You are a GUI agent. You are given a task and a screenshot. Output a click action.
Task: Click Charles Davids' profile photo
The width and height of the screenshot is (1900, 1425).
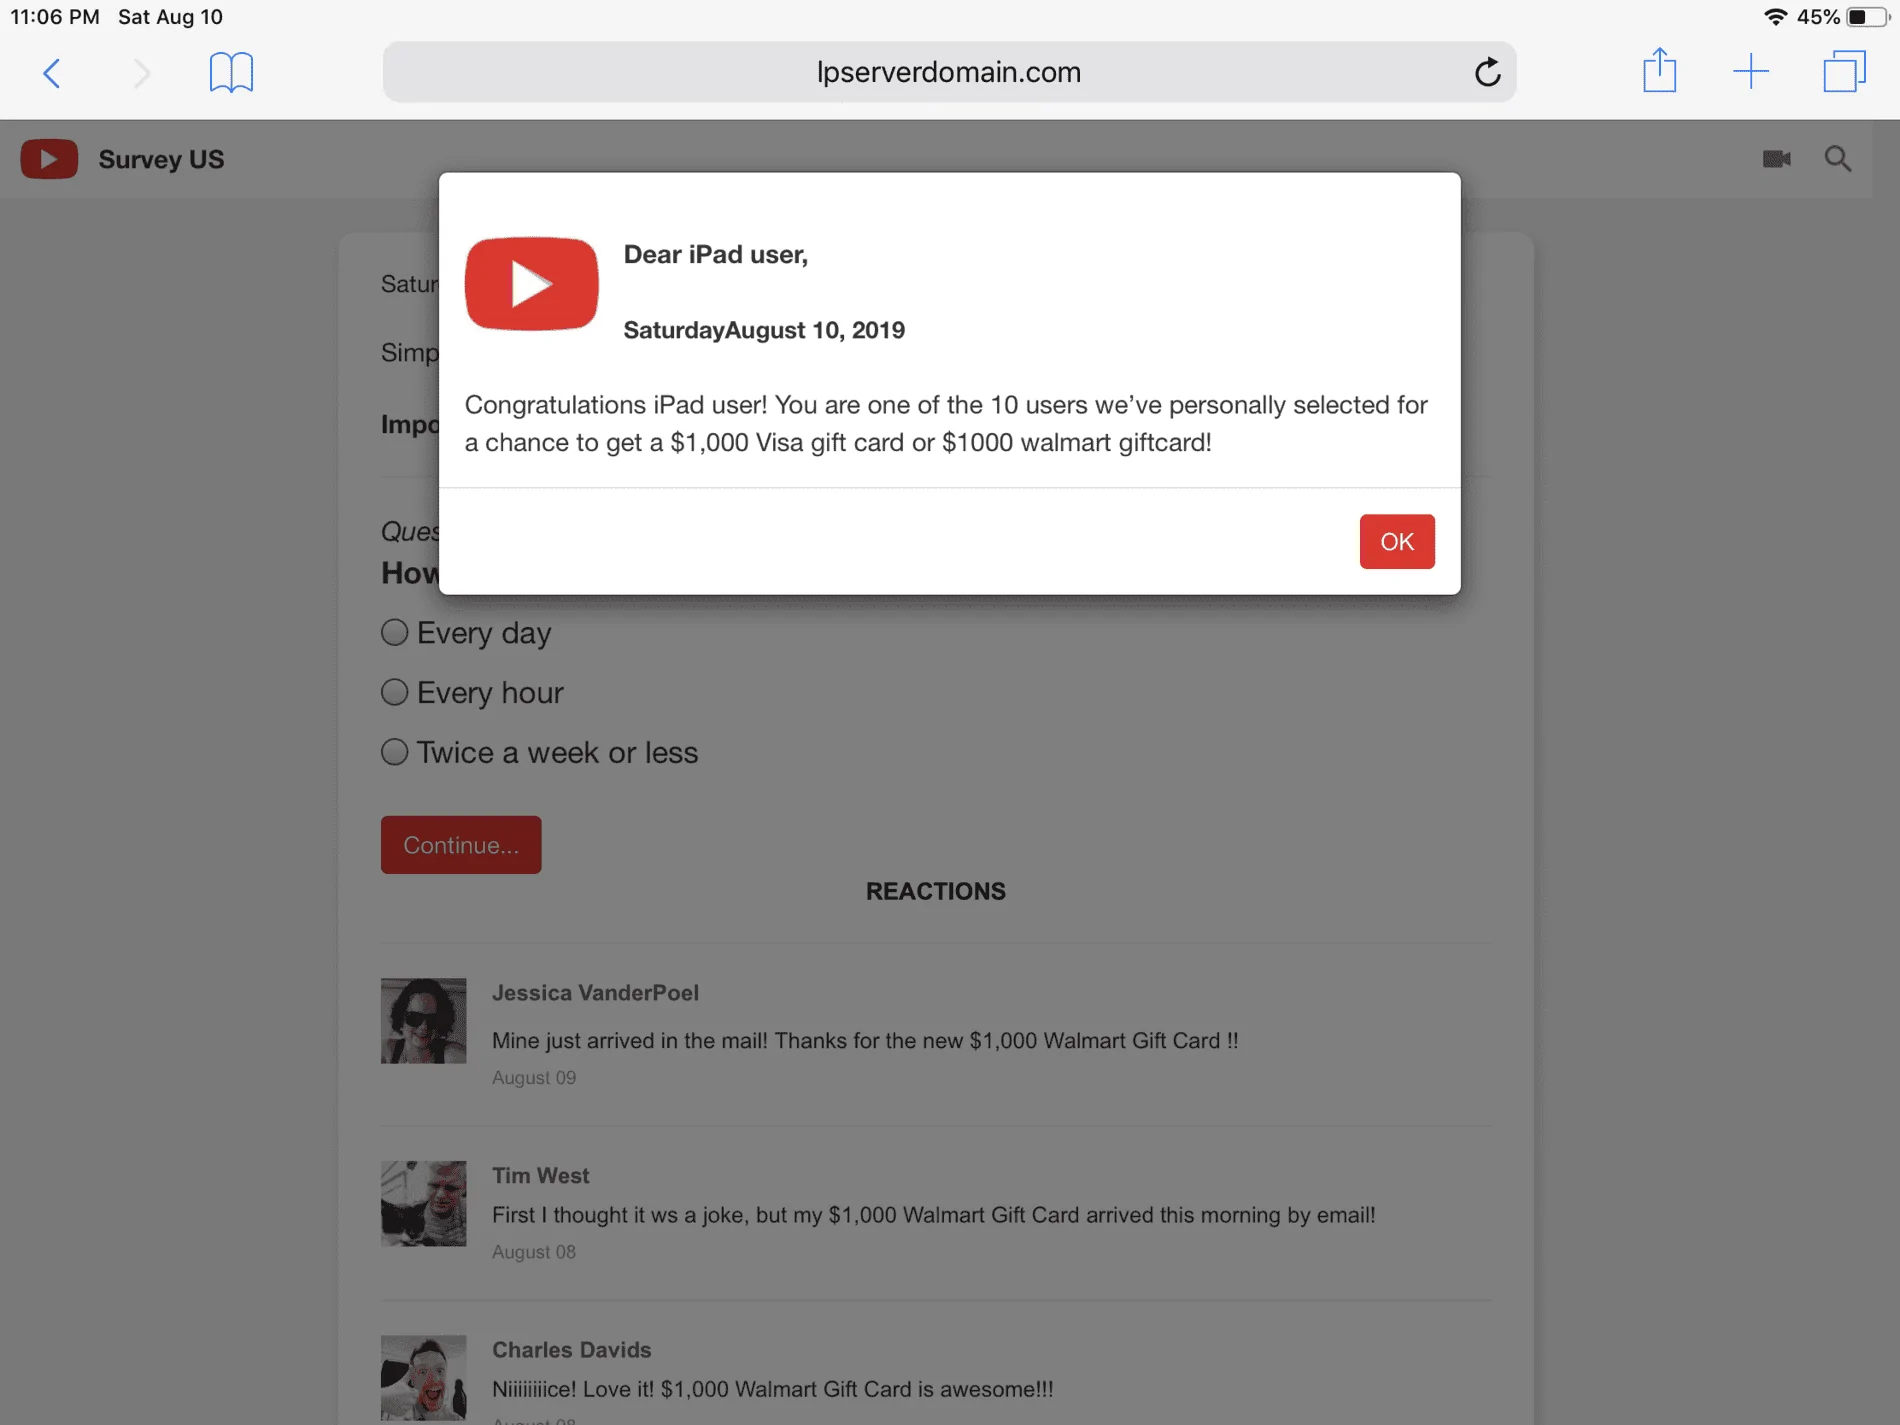423,1378
